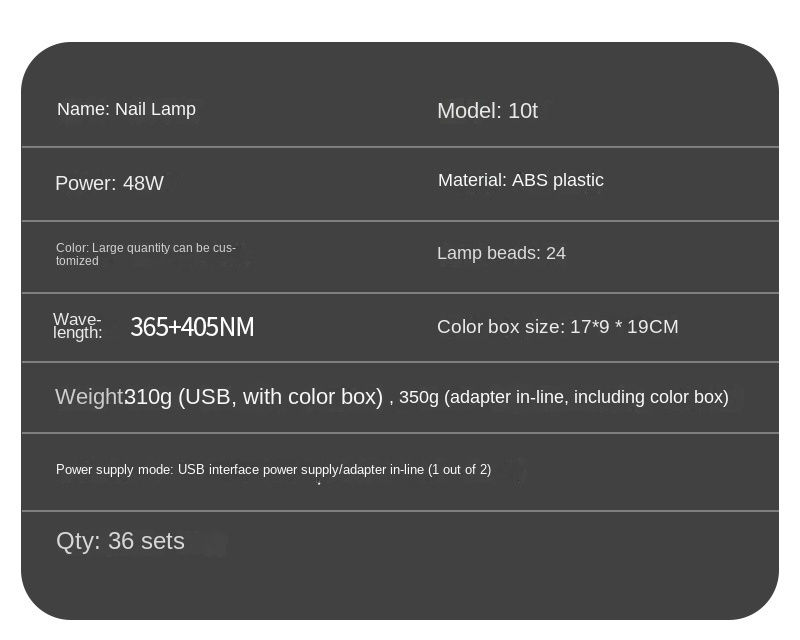
Task: Select the 'Model: 10t' label
Action: point(487,111)
